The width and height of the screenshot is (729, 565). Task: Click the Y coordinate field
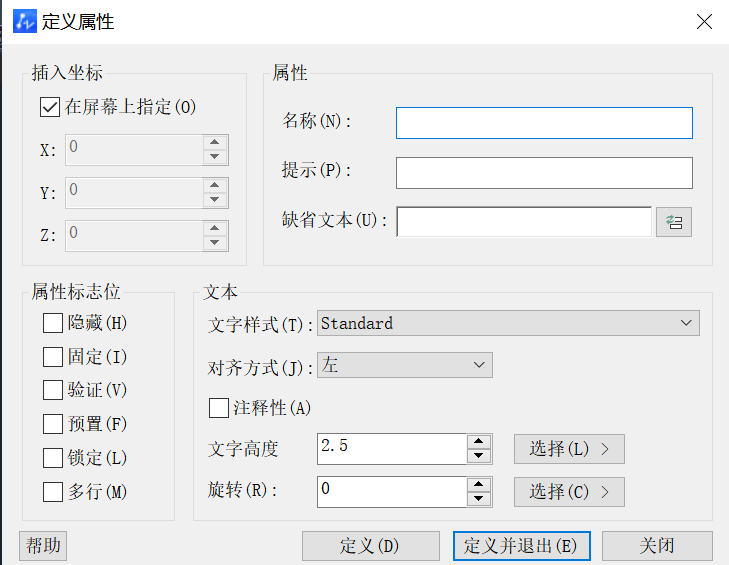pos(134,193)
